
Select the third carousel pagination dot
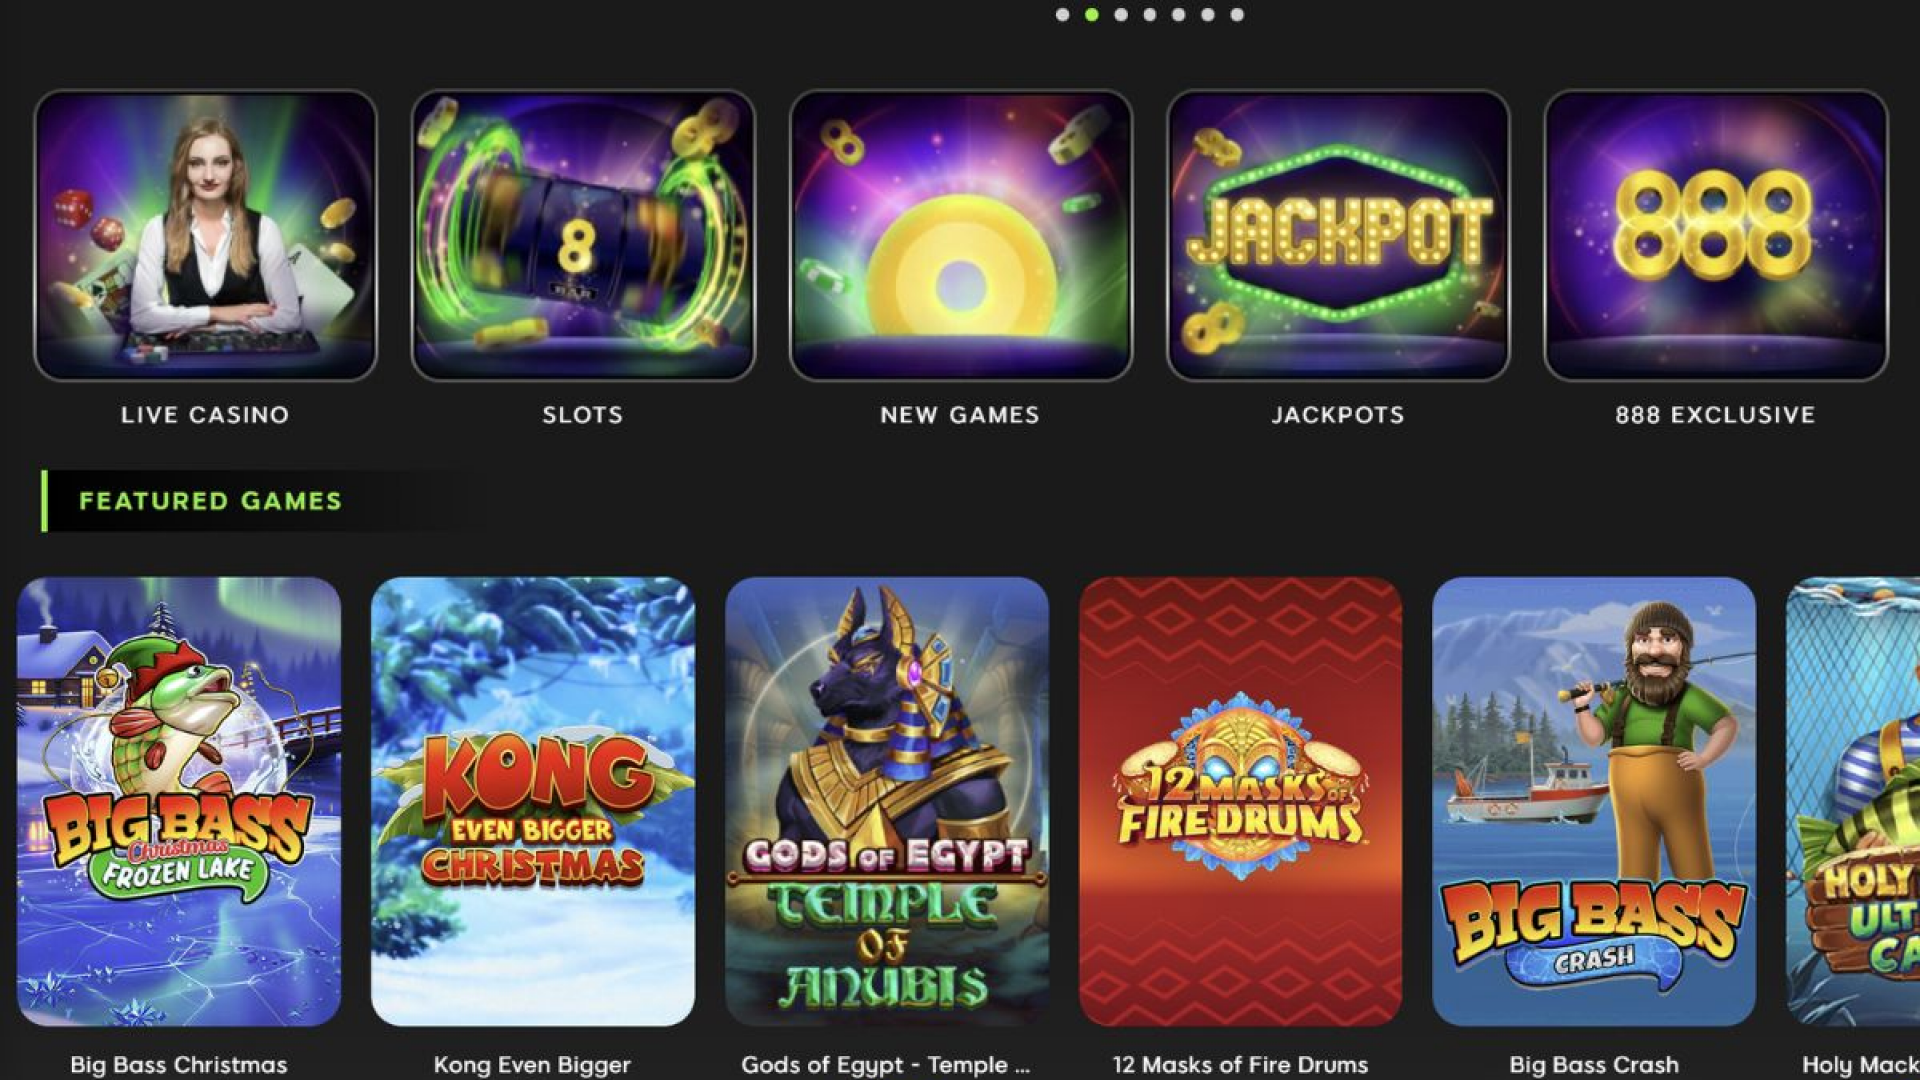1121,15
